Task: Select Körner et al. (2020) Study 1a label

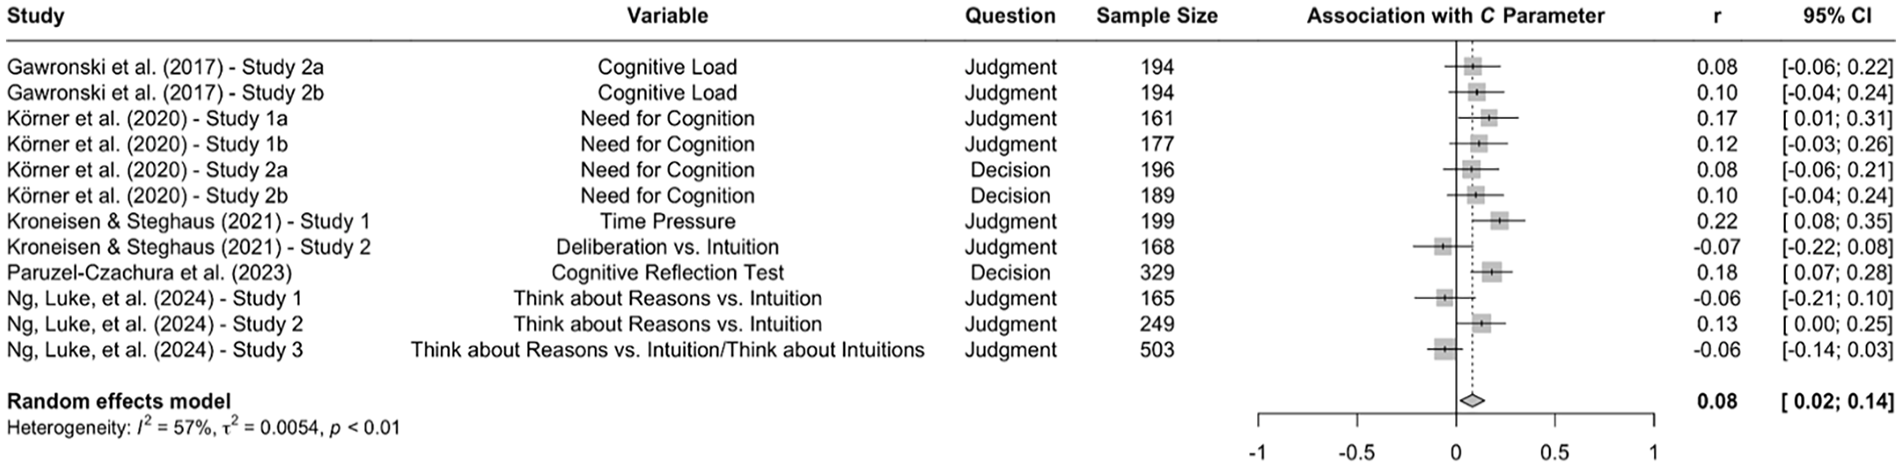Action: [147, 118]
